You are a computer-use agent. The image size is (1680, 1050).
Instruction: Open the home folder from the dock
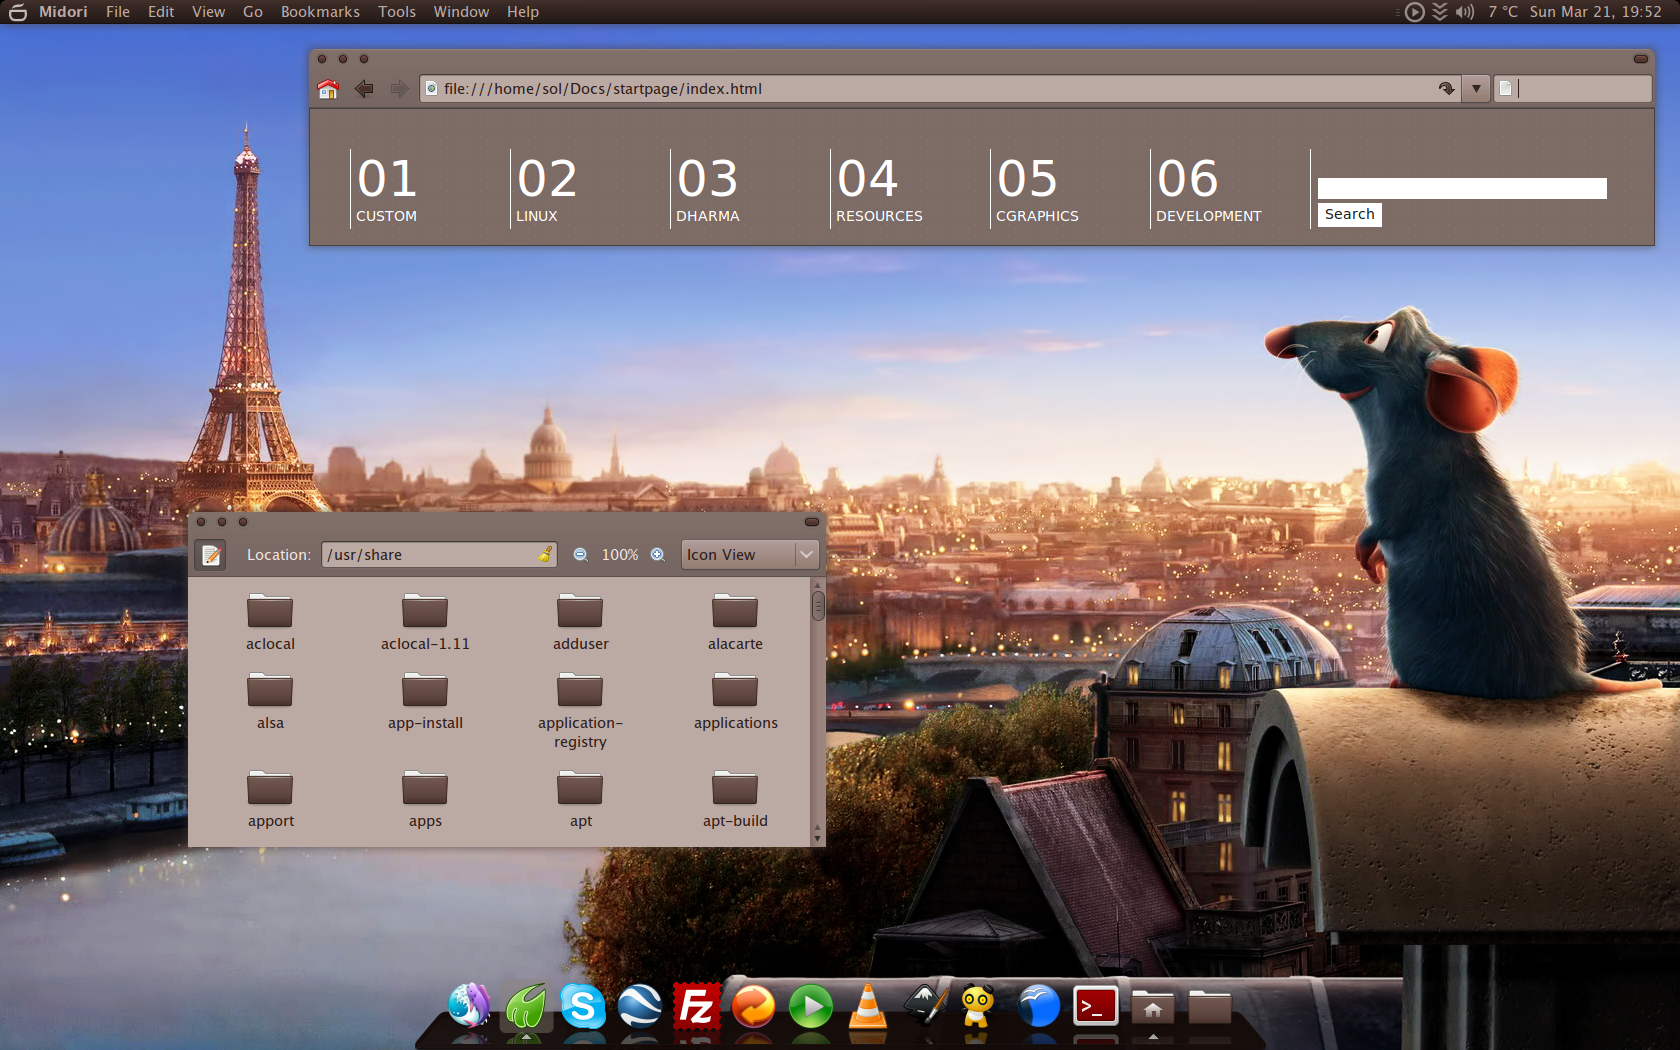coord(1153,1006)
